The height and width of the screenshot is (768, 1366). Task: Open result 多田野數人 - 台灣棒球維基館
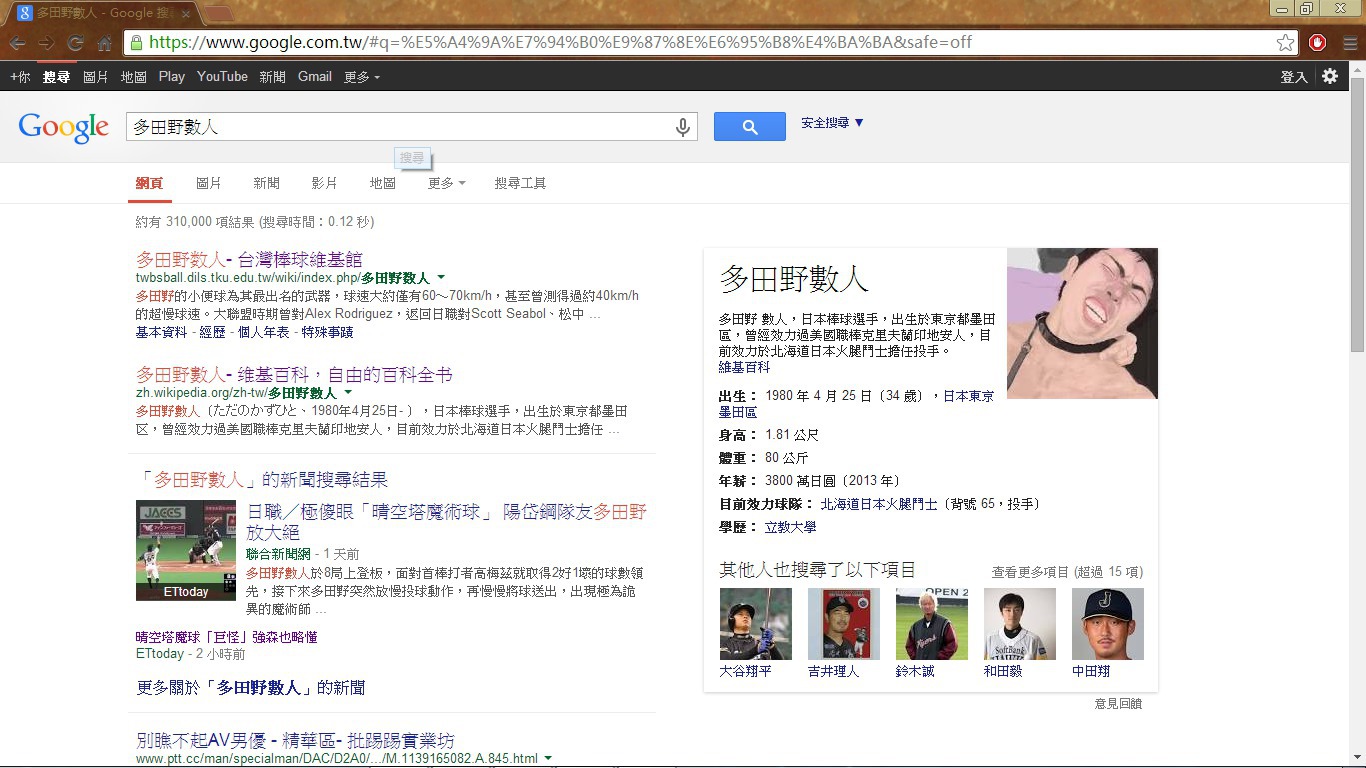click(x=249, y=259)
